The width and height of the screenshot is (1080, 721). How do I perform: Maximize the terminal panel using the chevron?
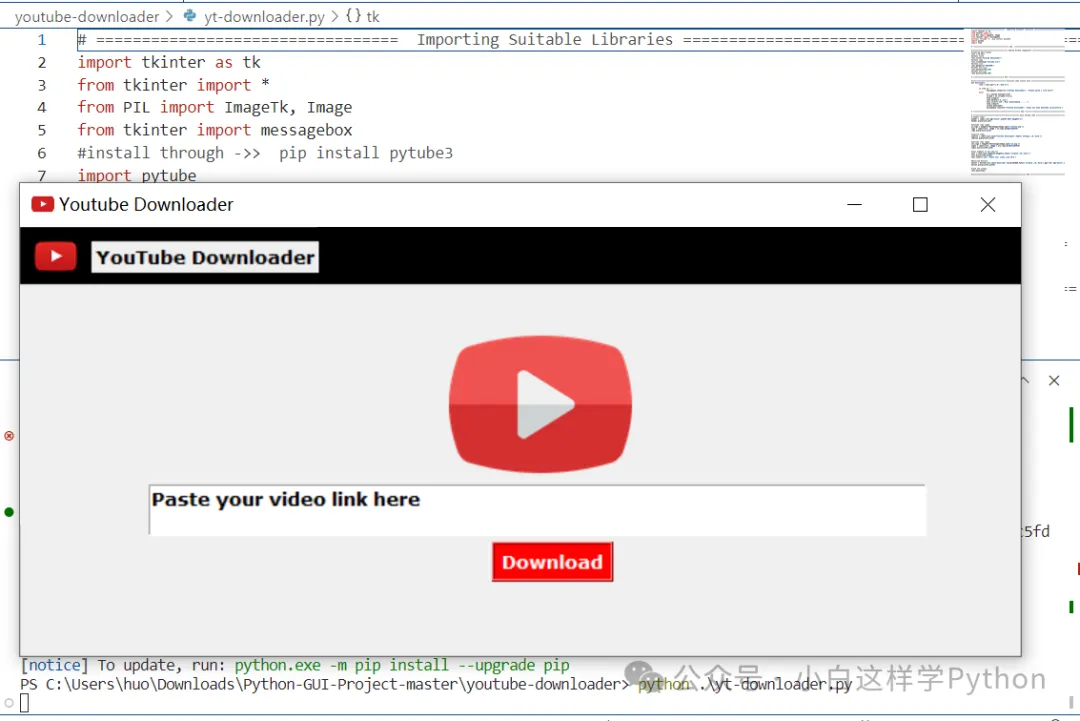[1024, 381]
